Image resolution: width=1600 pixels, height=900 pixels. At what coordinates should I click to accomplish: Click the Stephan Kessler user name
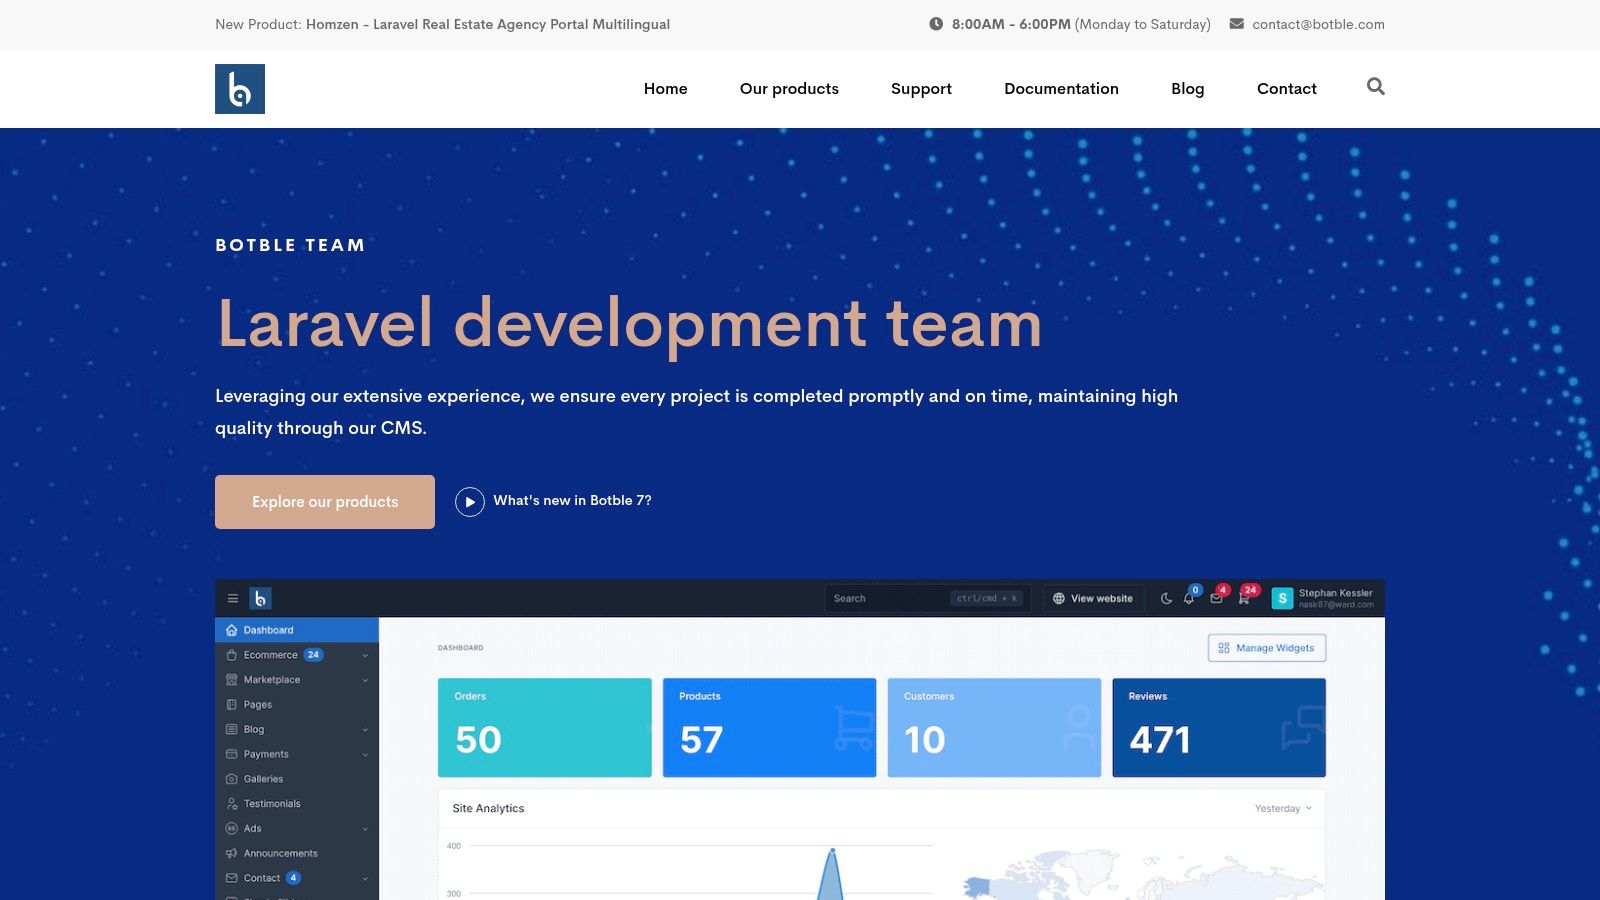[1335, 593]
